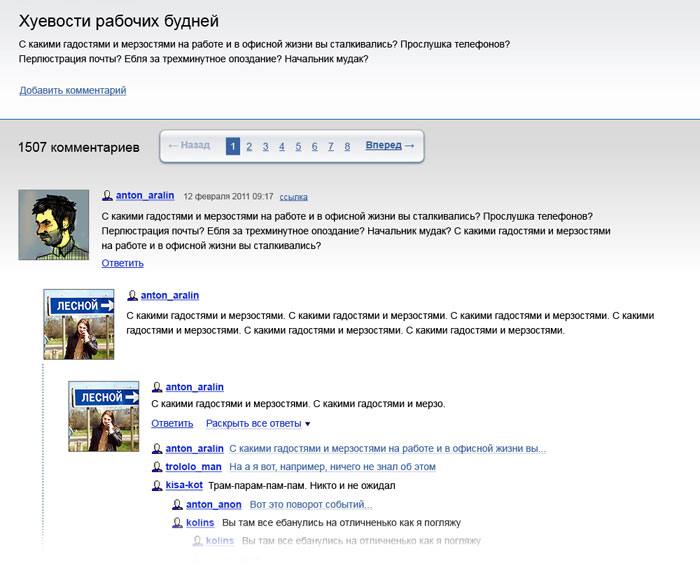700x568 pixels.
Task: Click Назад previous page button
Action: pos(189,146)
